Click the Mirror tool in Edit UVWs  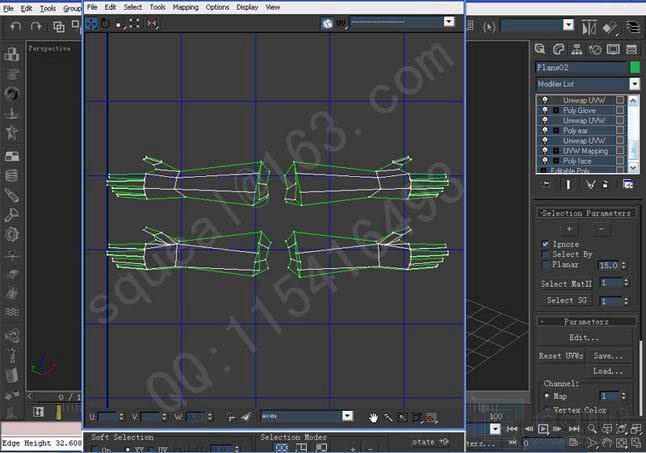tap(152, 23)
